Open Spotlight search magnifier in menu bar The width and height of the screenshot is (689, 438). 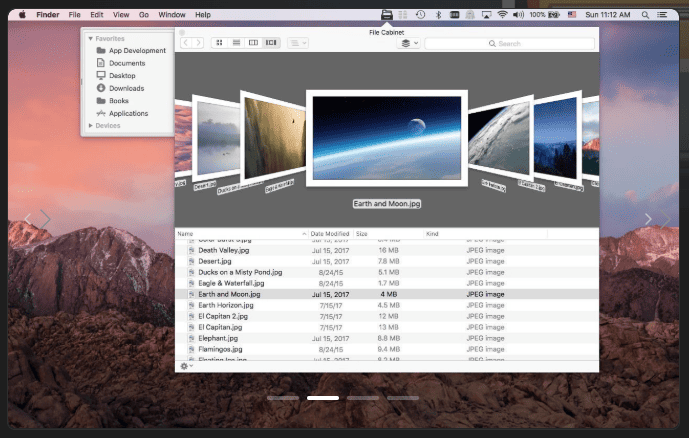(x=645, y=14)
